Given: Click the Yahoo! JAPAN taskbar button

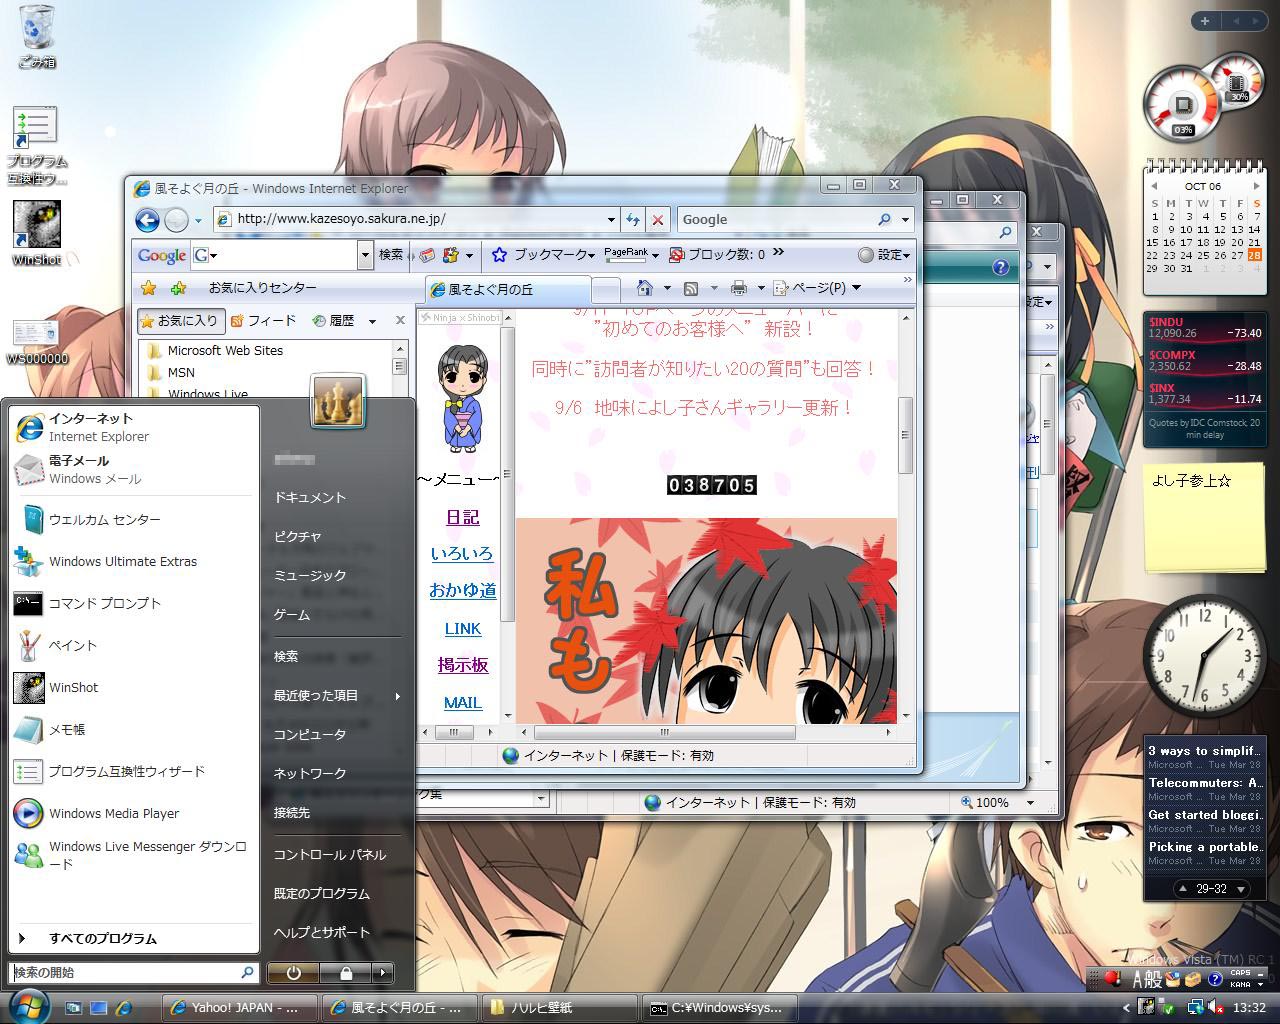Looking at the screenshot, I should 240,1008.
